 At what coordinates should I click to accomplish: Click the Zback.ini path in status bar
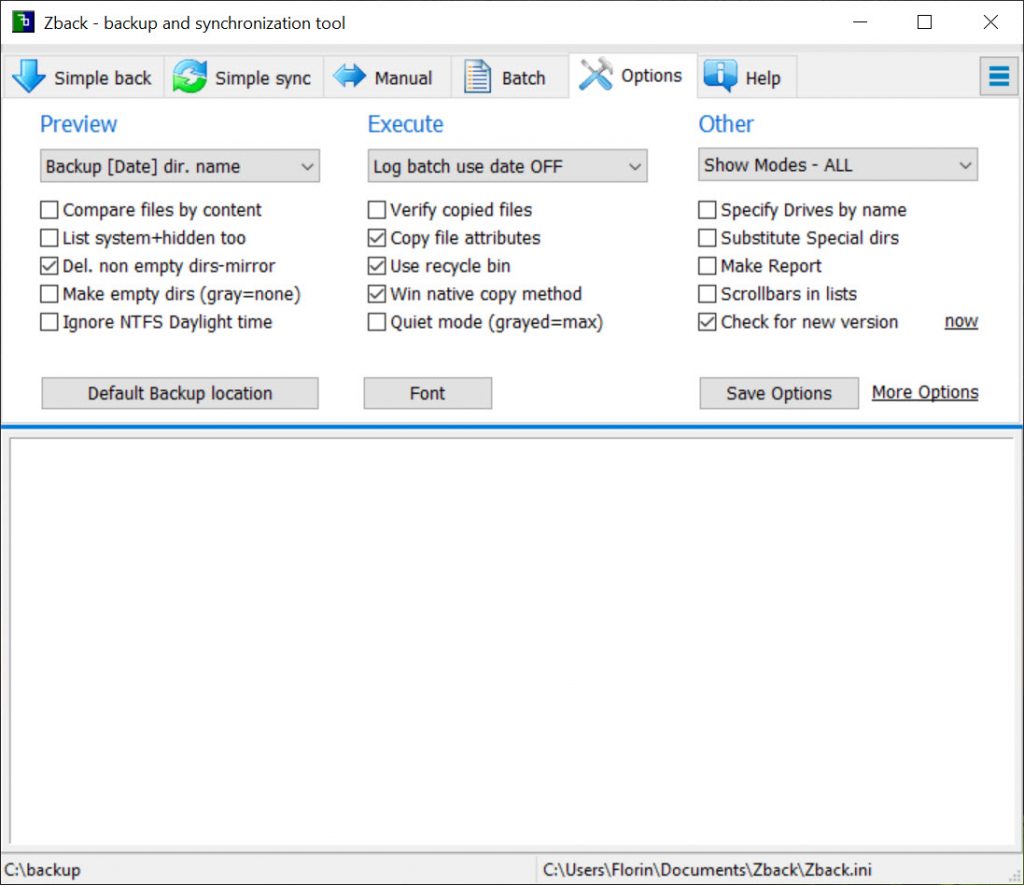coord(707,870)
